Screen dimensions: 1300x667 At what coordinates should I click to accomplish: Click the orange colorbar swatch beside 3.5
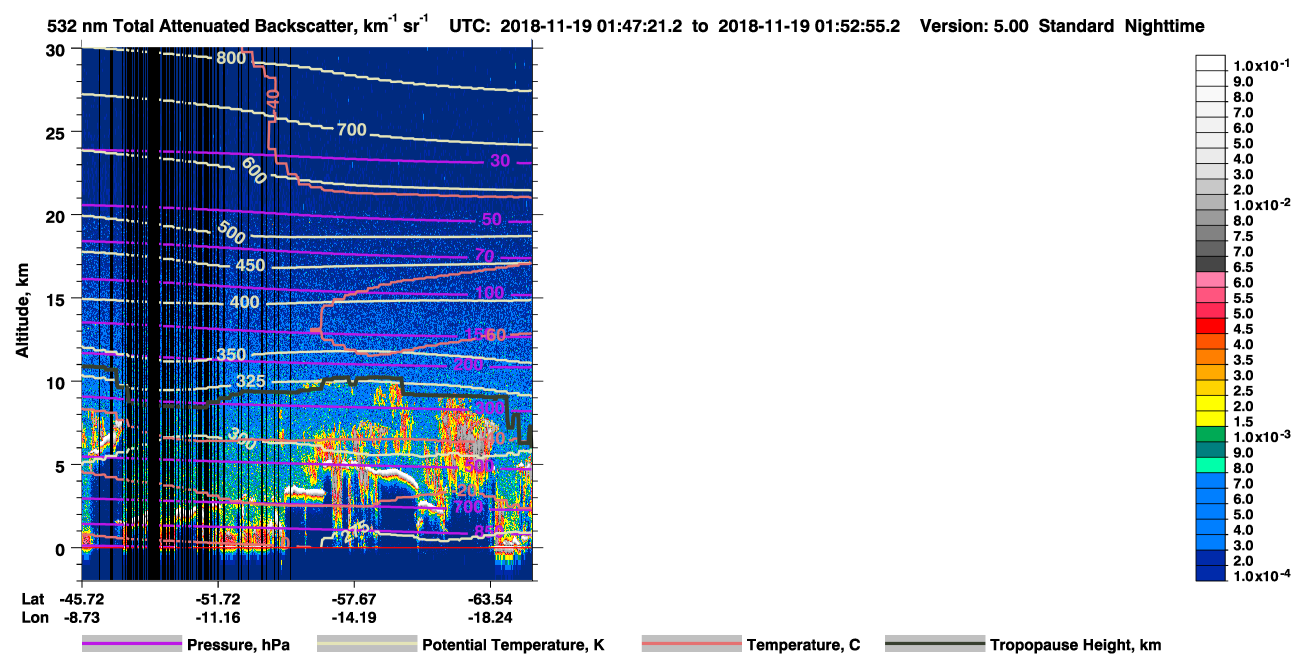pyautogui.click(x=1210, y=357)
